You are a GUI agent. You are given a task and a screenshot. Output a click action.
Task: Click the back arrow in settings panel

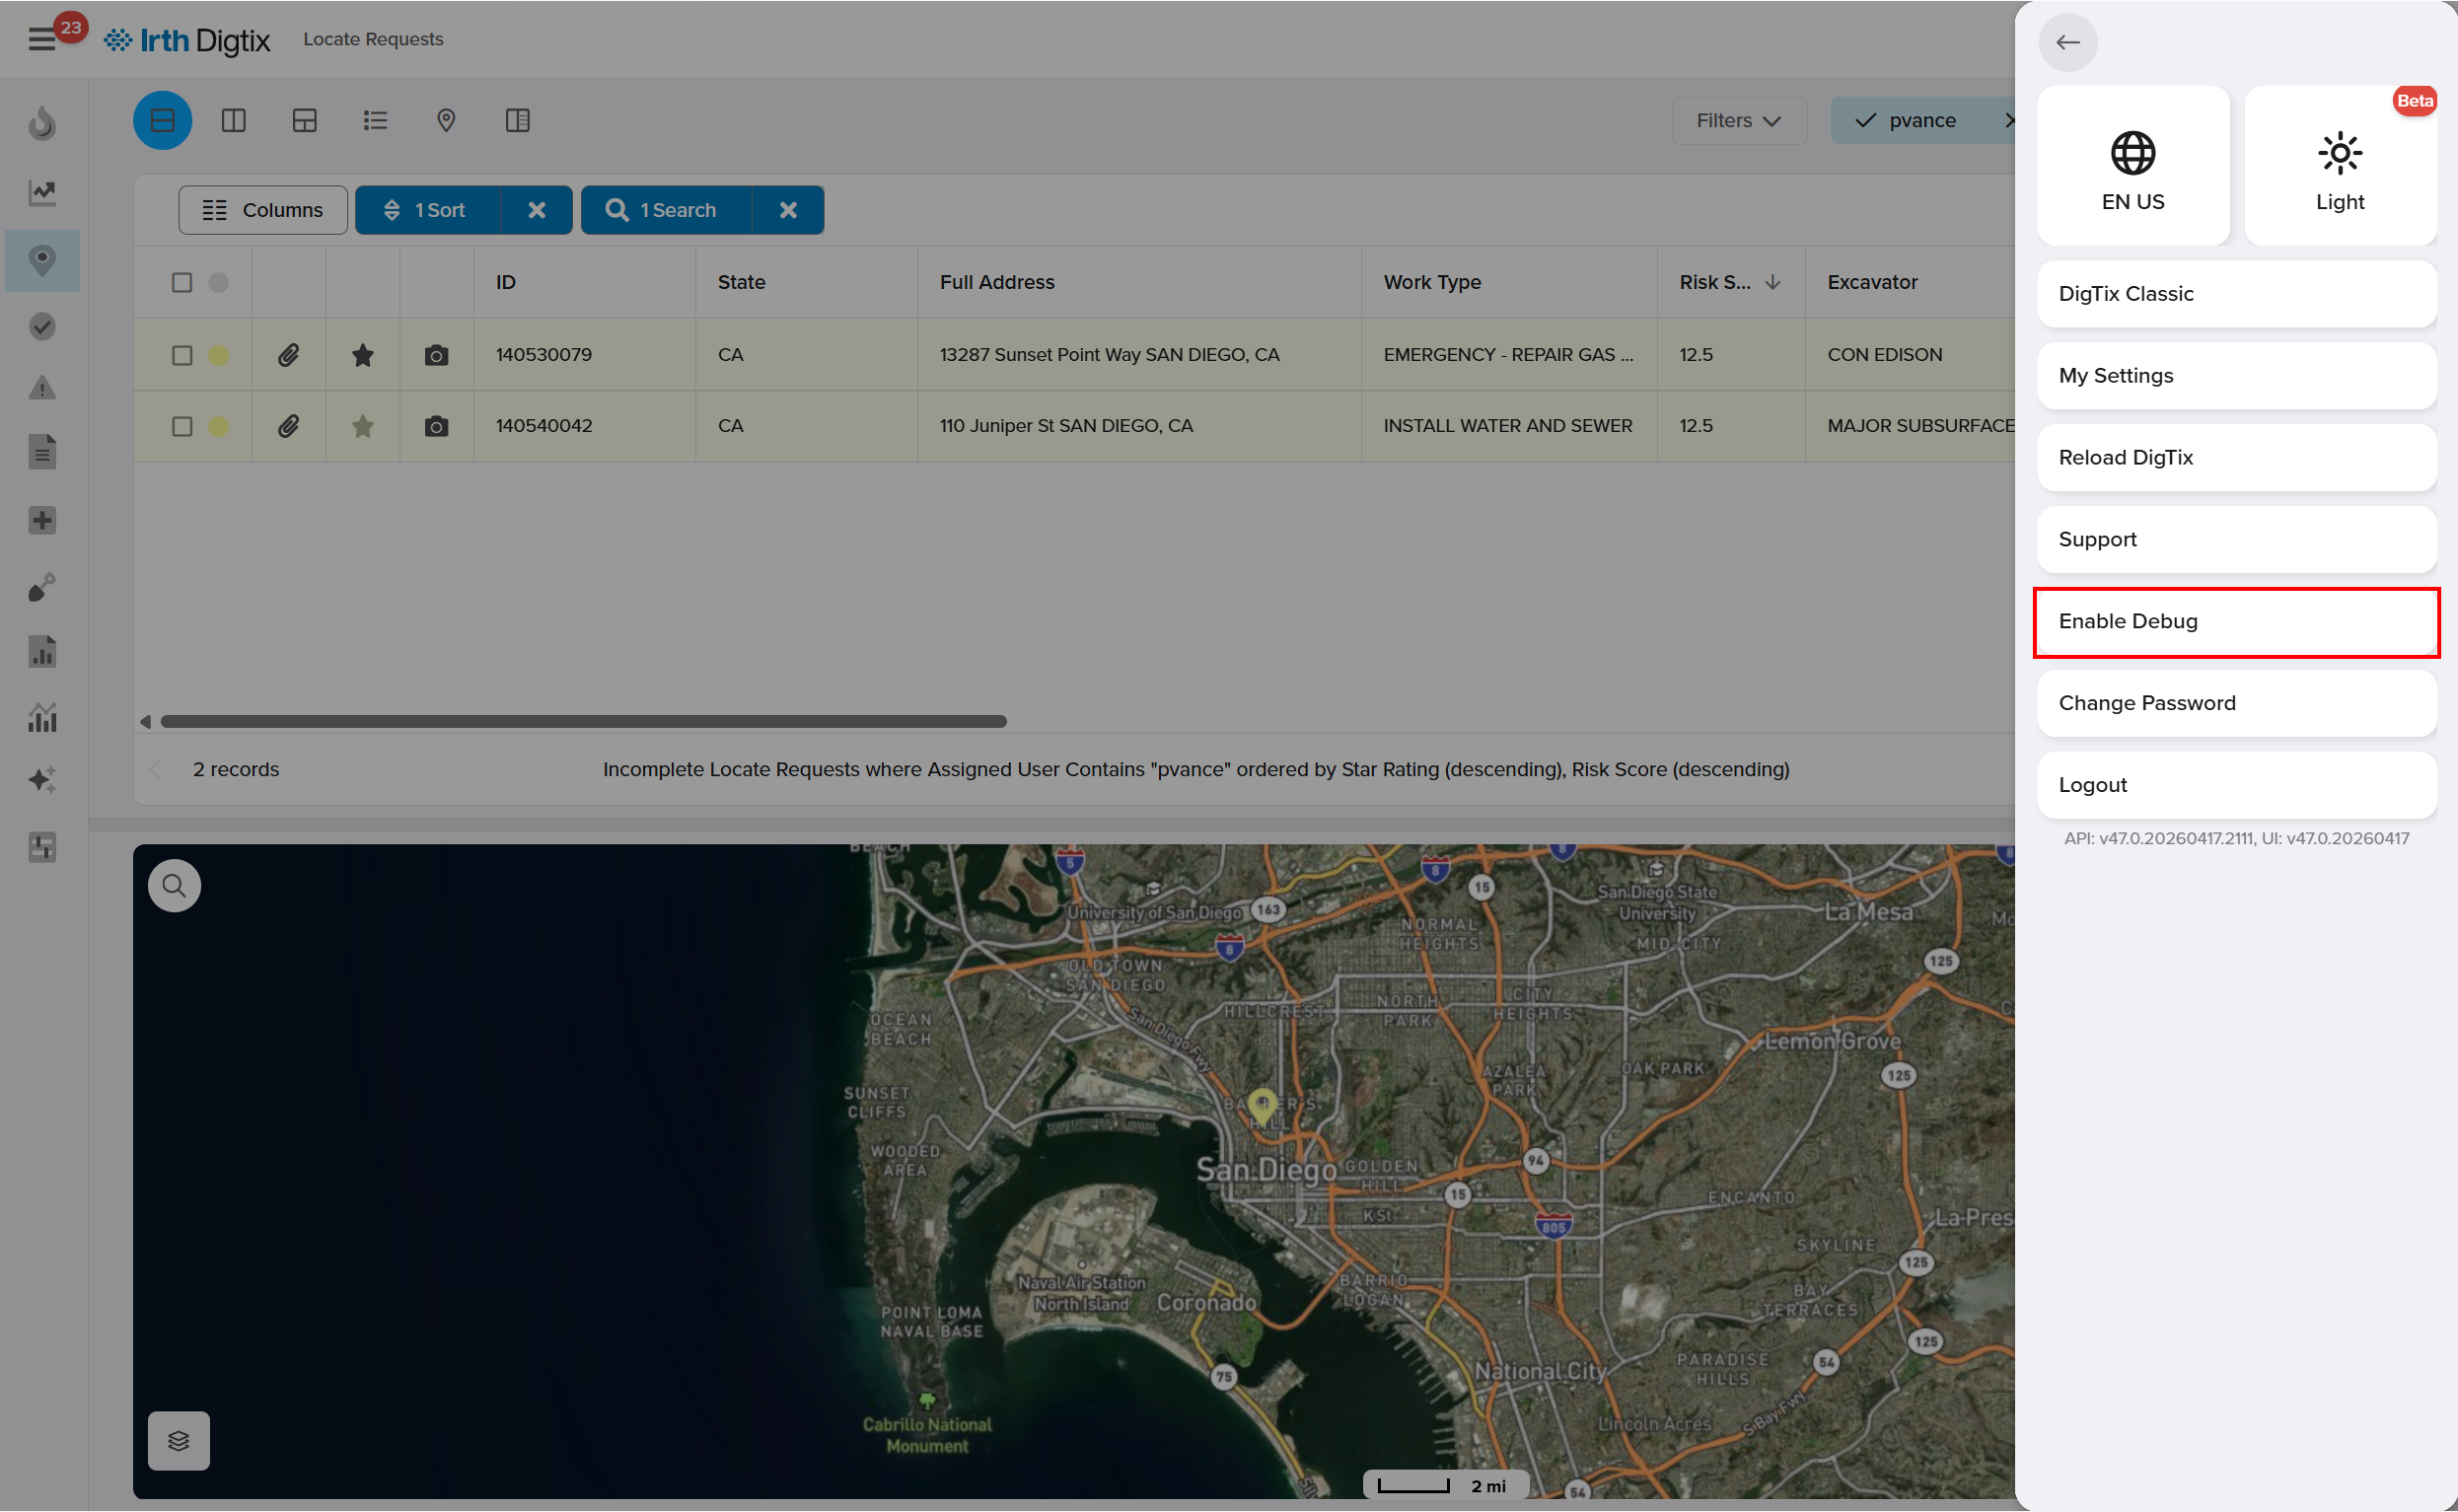[x=2067, y=42]
